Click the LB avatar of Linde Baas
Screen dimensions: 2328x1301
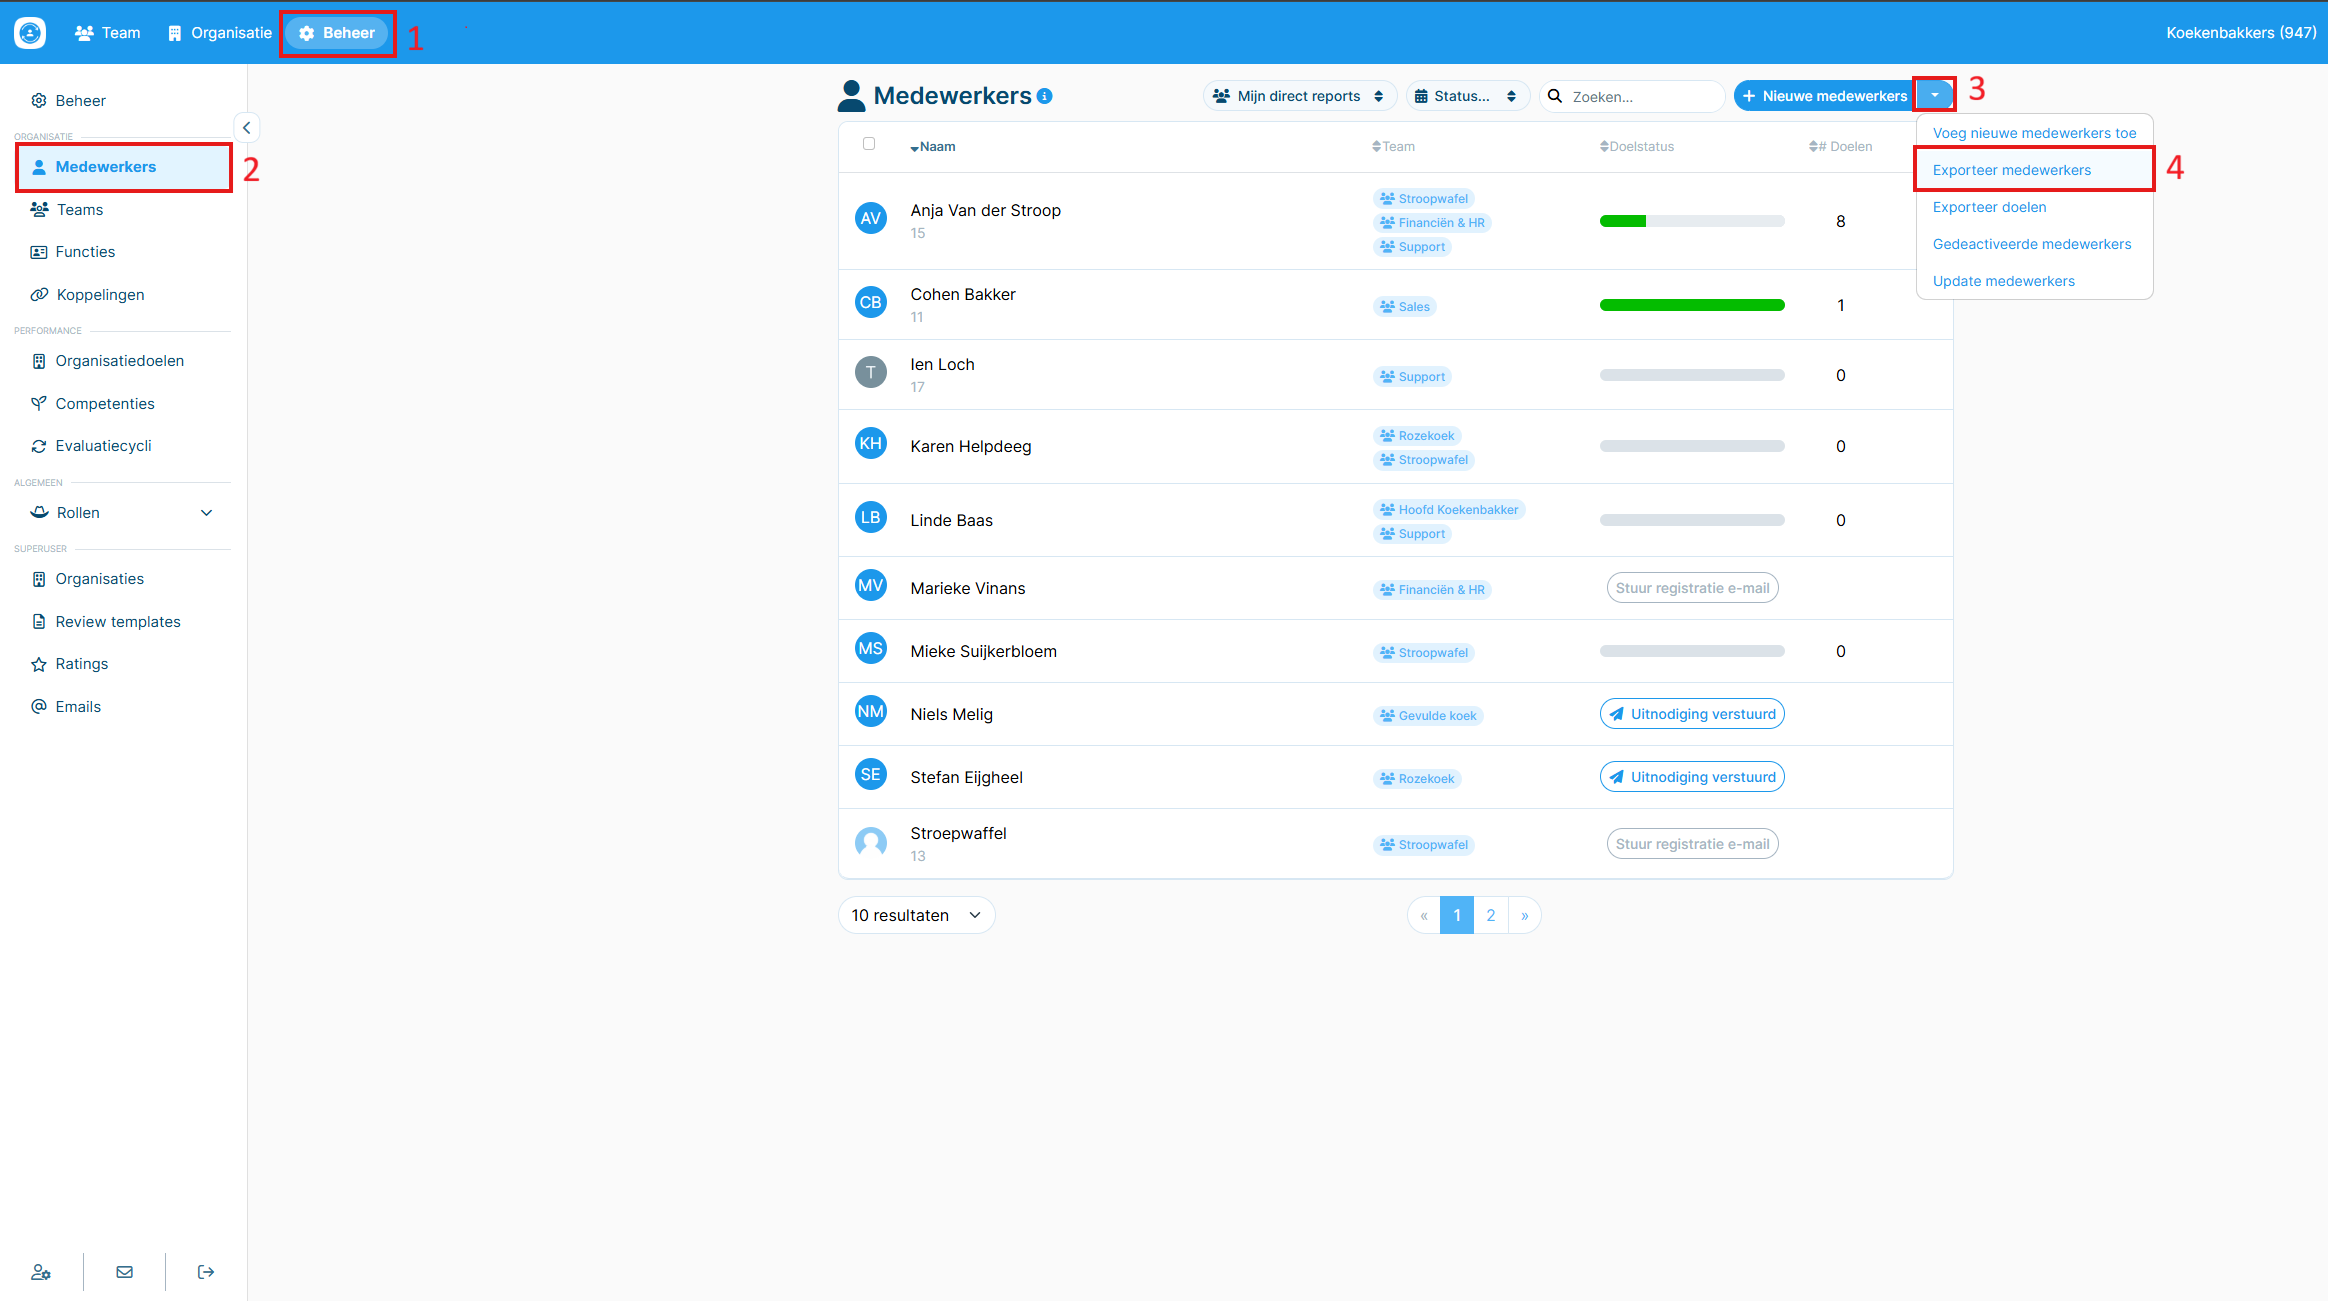point(871,517)
